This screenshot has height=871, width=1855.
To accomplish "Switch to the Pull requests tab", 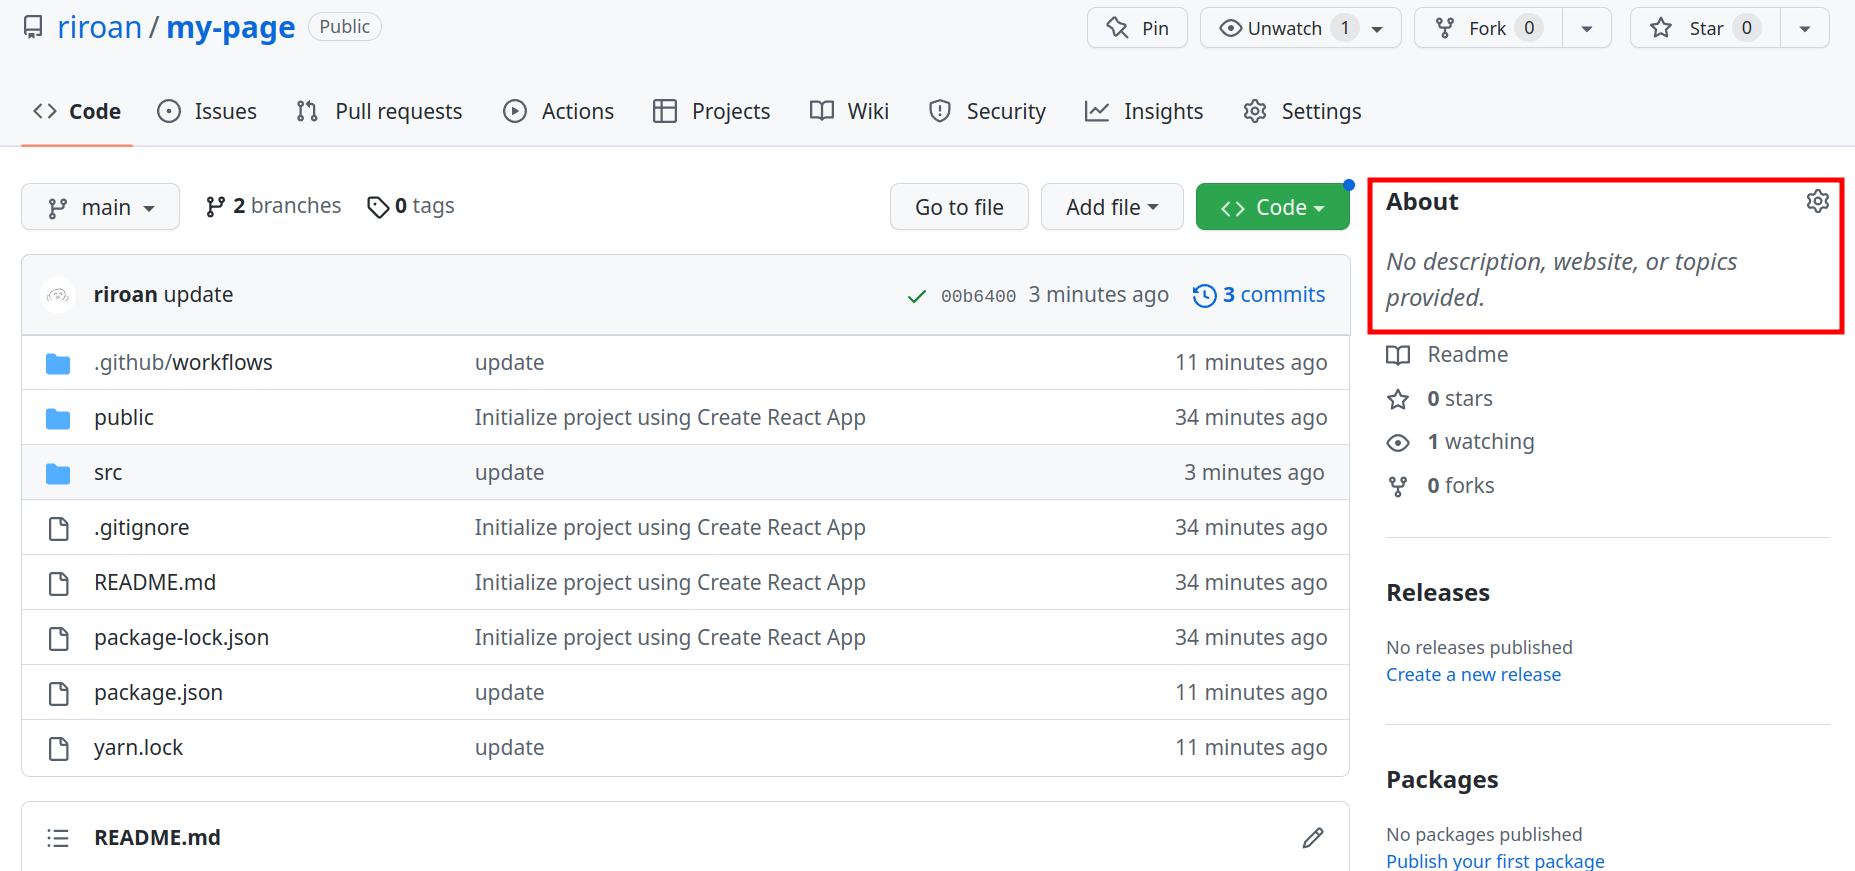I will coord(379,111).
